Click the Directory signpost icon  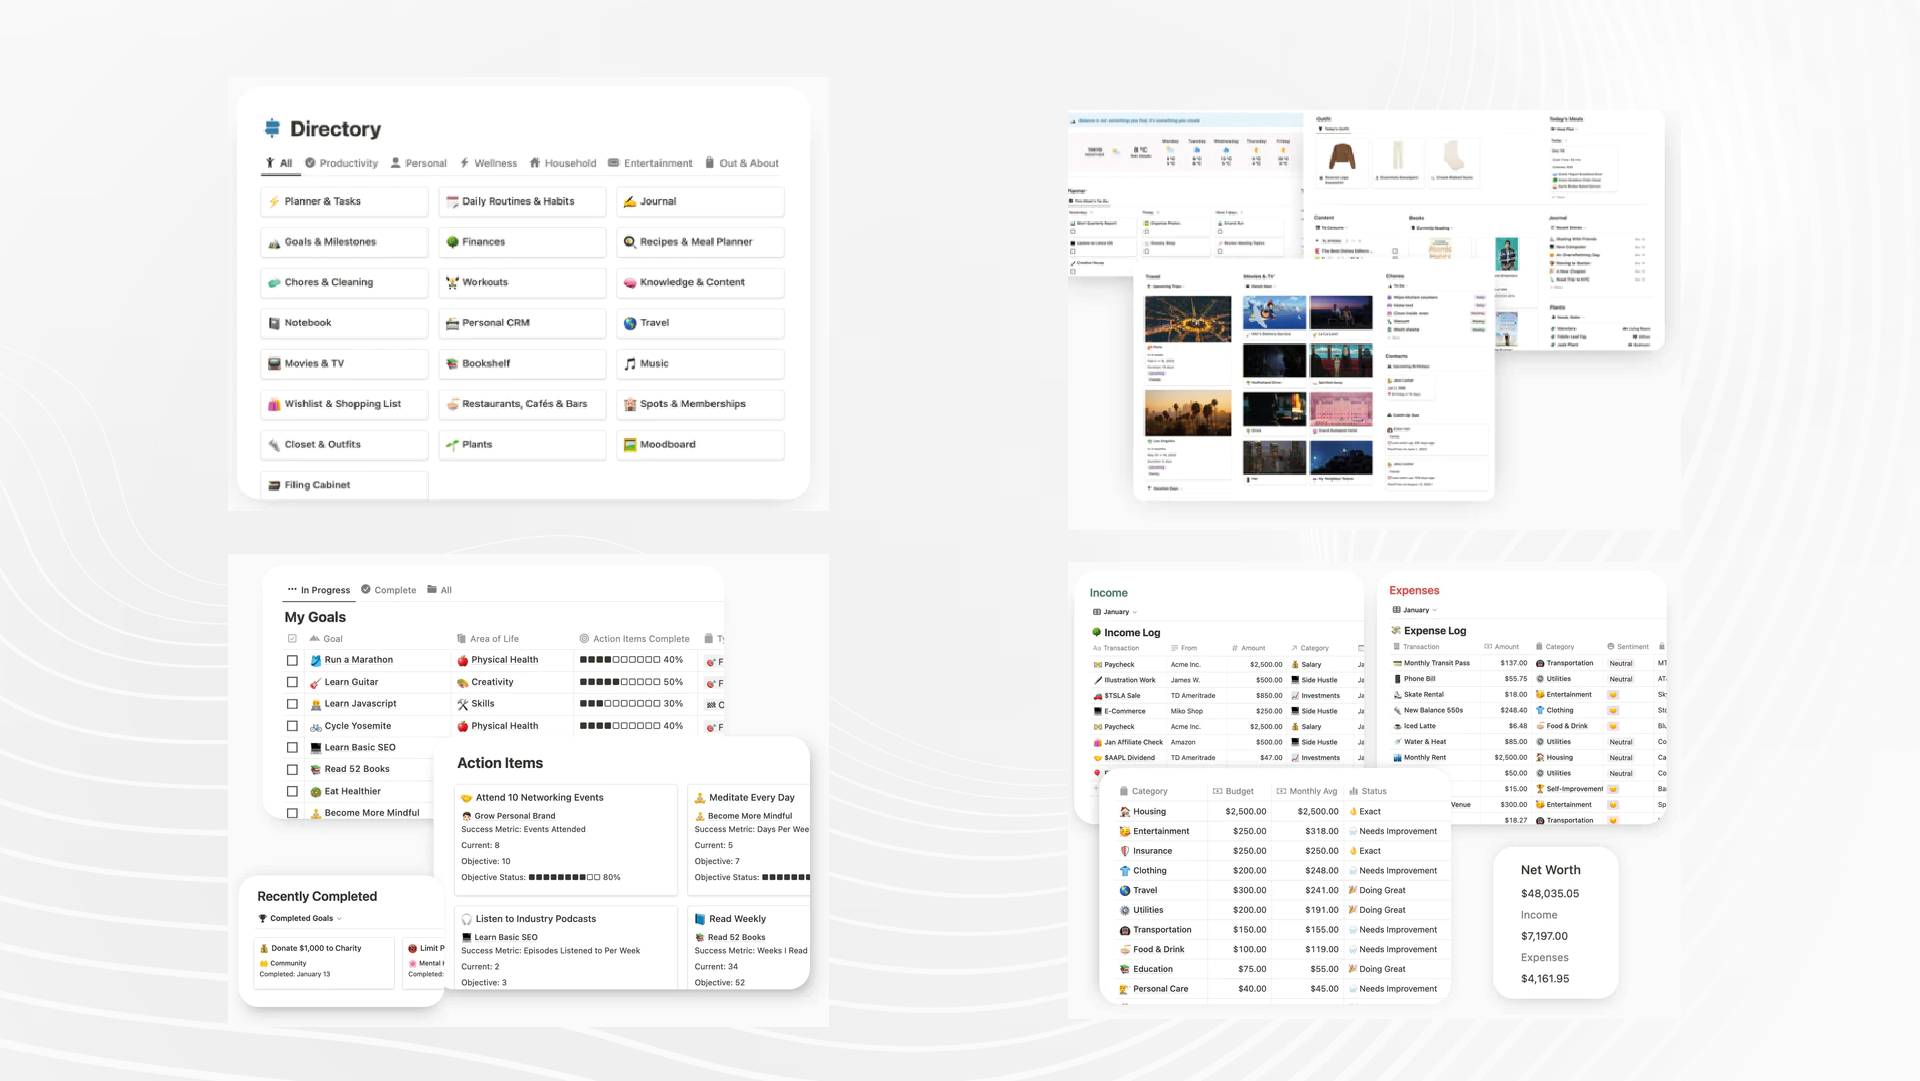click(x=272, y=128)
